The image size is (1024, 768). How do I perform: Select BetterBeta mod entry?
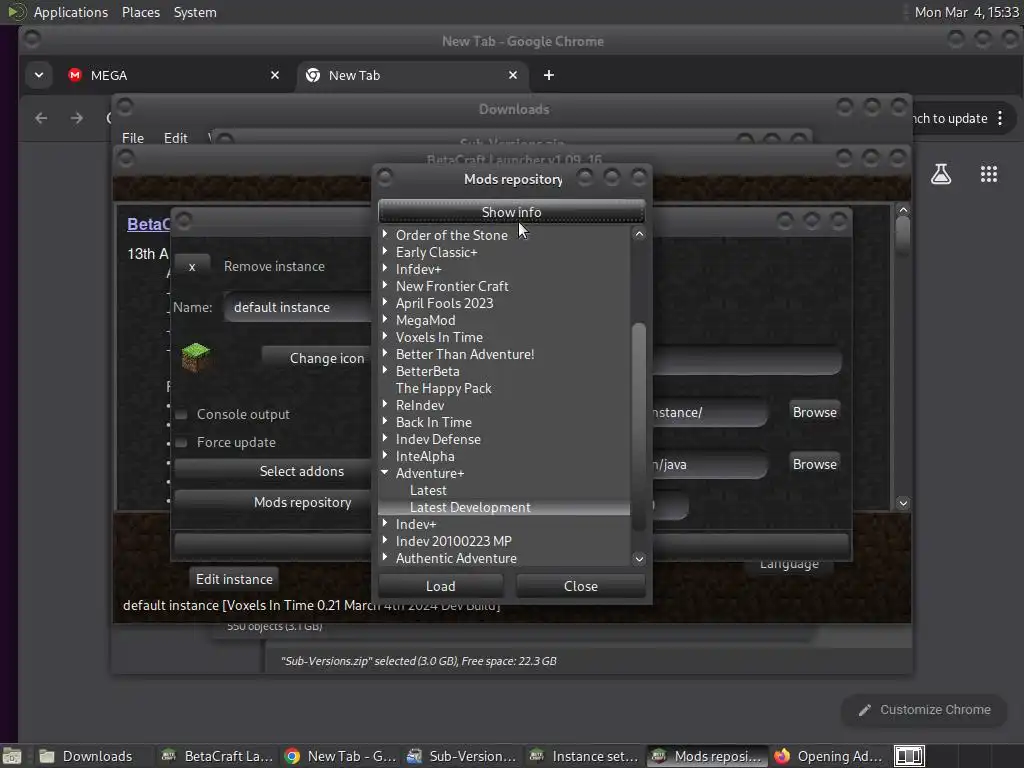tap(427, 371)
